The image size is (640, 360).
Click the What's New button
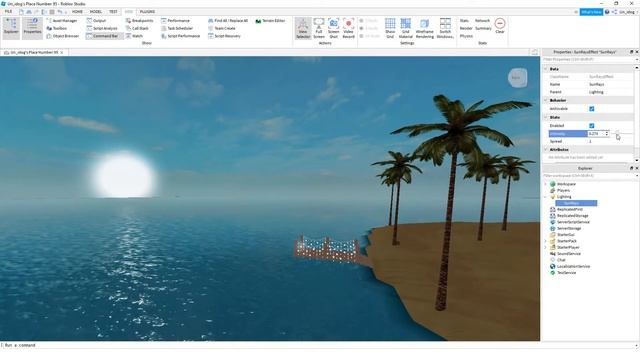click(591, 12)
